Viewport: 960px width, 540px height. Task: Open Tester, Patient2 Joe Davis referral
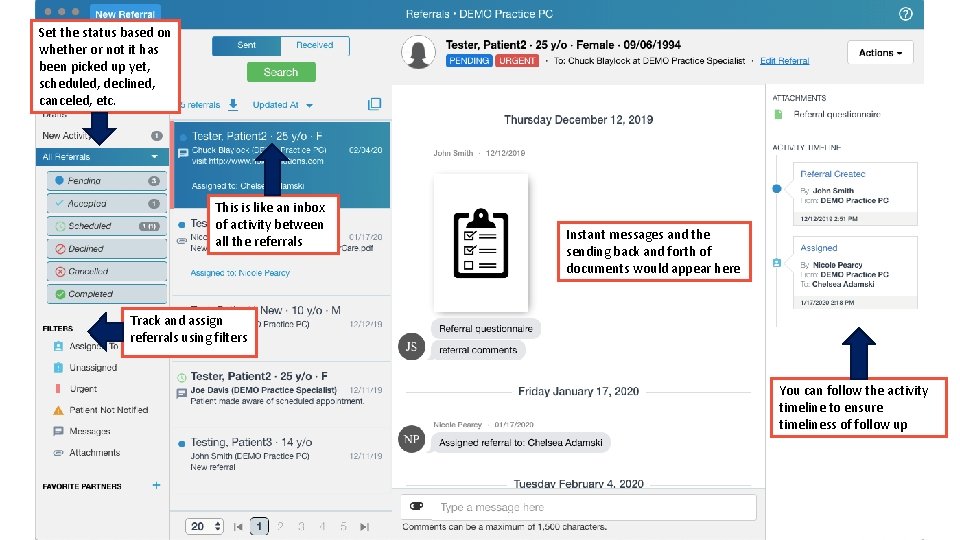pyautogui.click(x=281, y=389)
